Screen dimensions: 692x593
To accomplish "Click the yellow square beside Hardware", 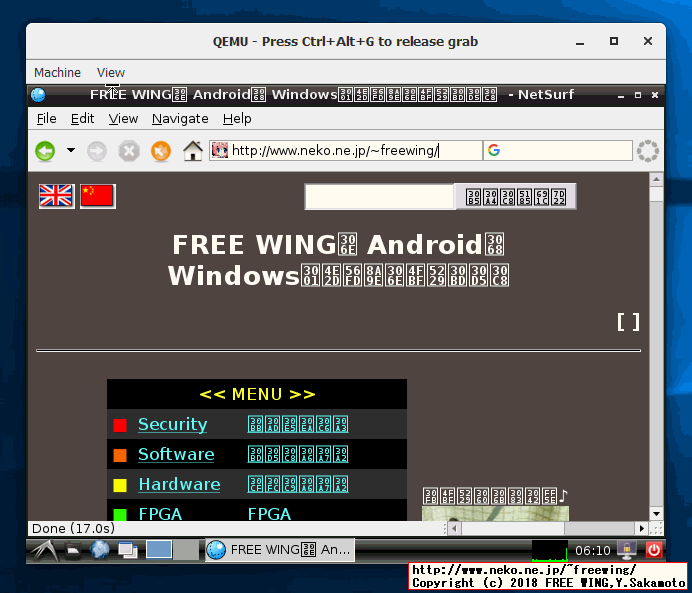I will pos(120,485).
